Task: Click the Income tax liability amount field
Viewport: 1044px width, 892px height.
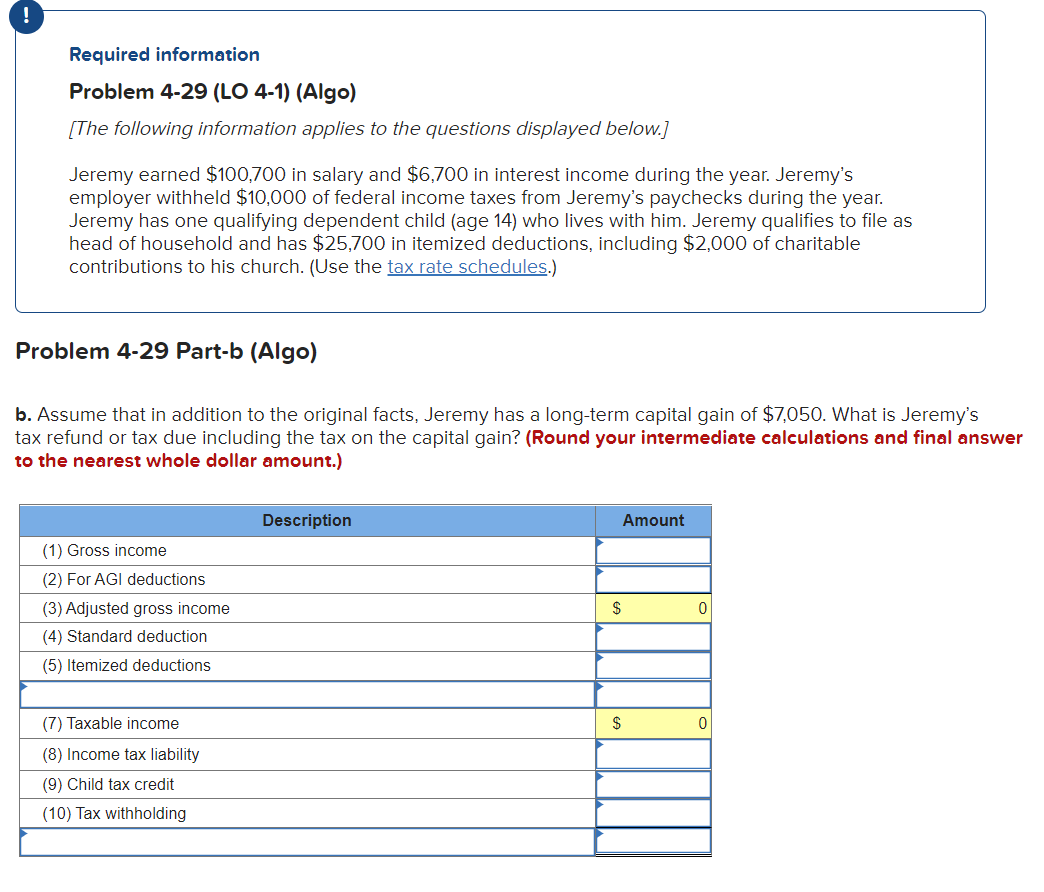Action: pyautogui.click(x=653, y=752)
